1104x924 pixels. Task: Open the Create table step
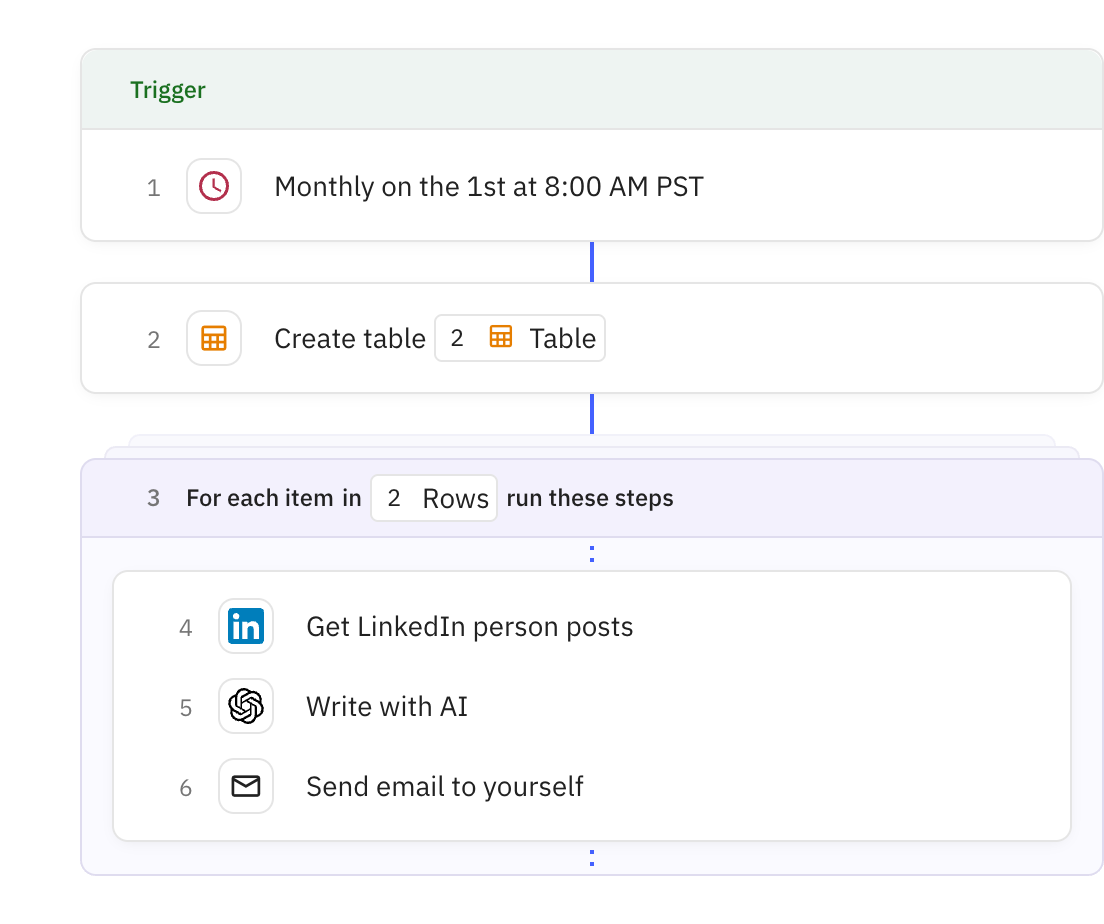coord(591,338)
